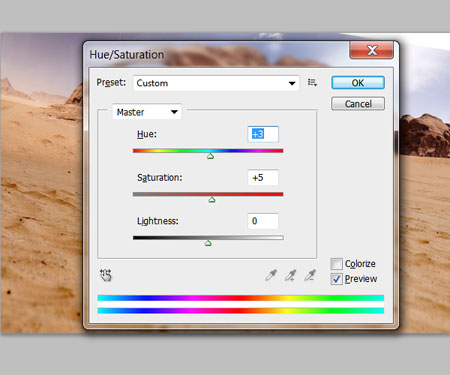Select the plain eyedropper tool
Image resolution: width=450 pixels, height=375 pixels.
pos(271,275)
